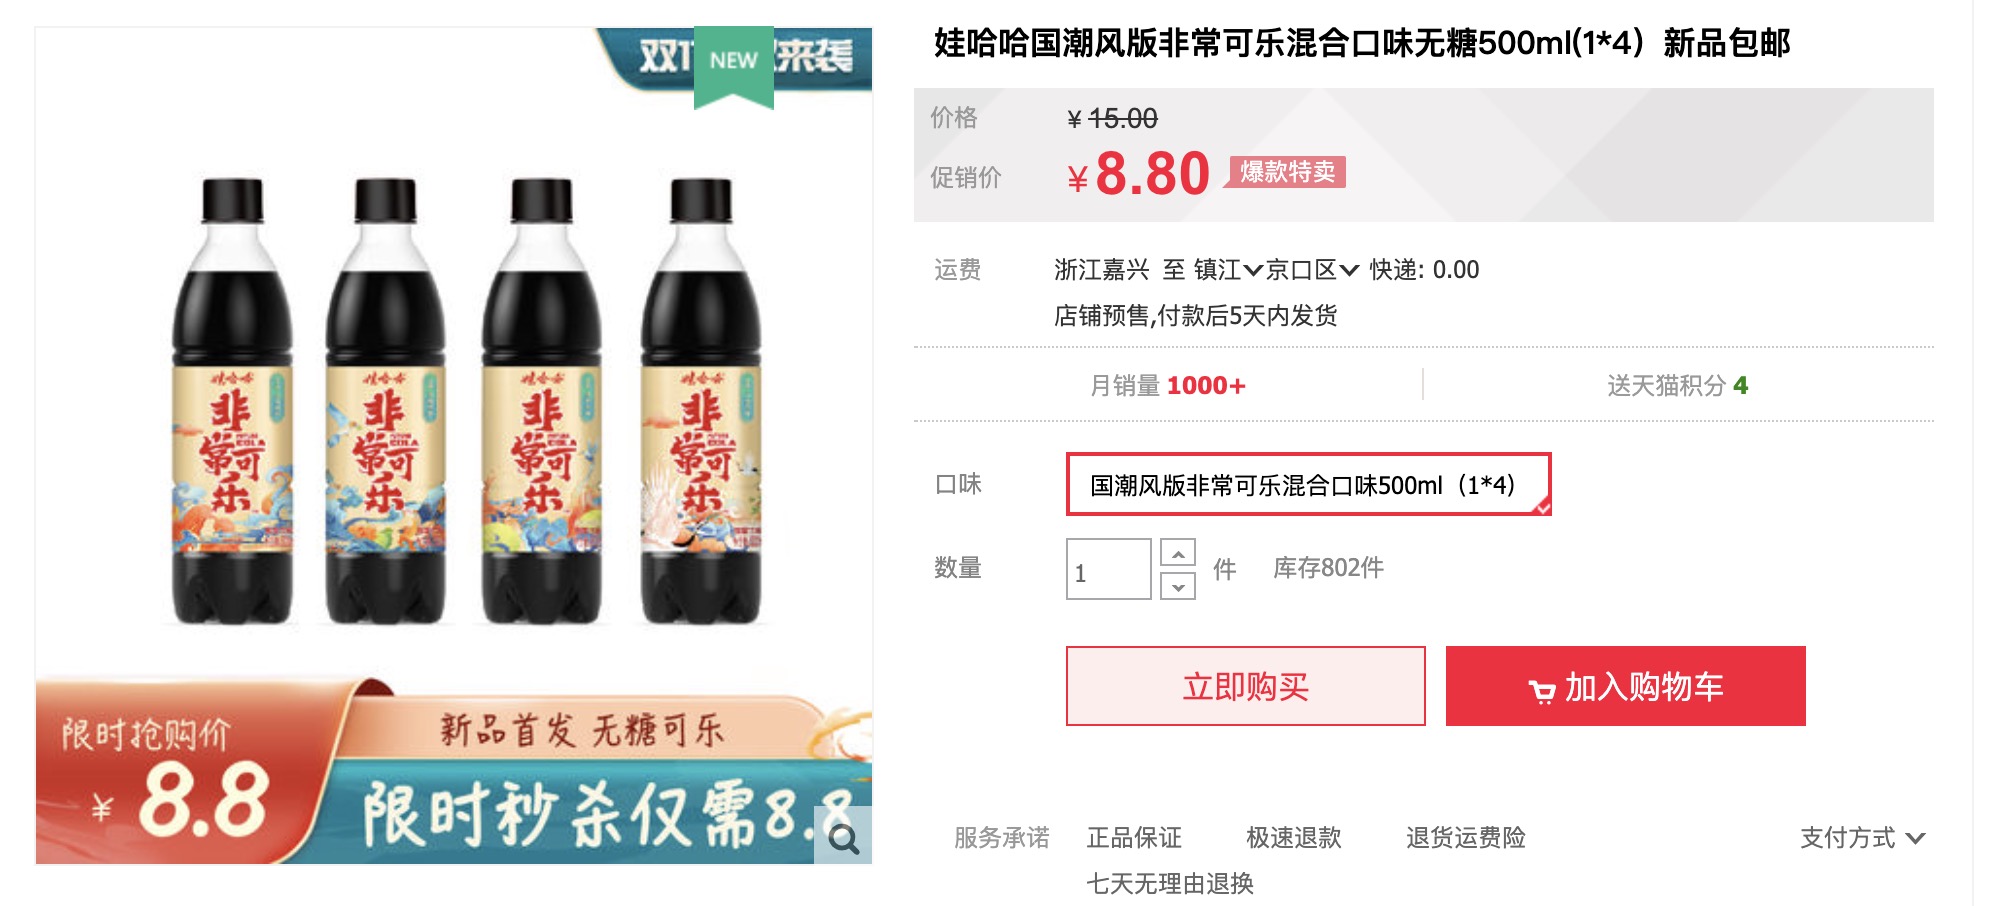Click the 立即购买 buy now button

(1245, 686)
